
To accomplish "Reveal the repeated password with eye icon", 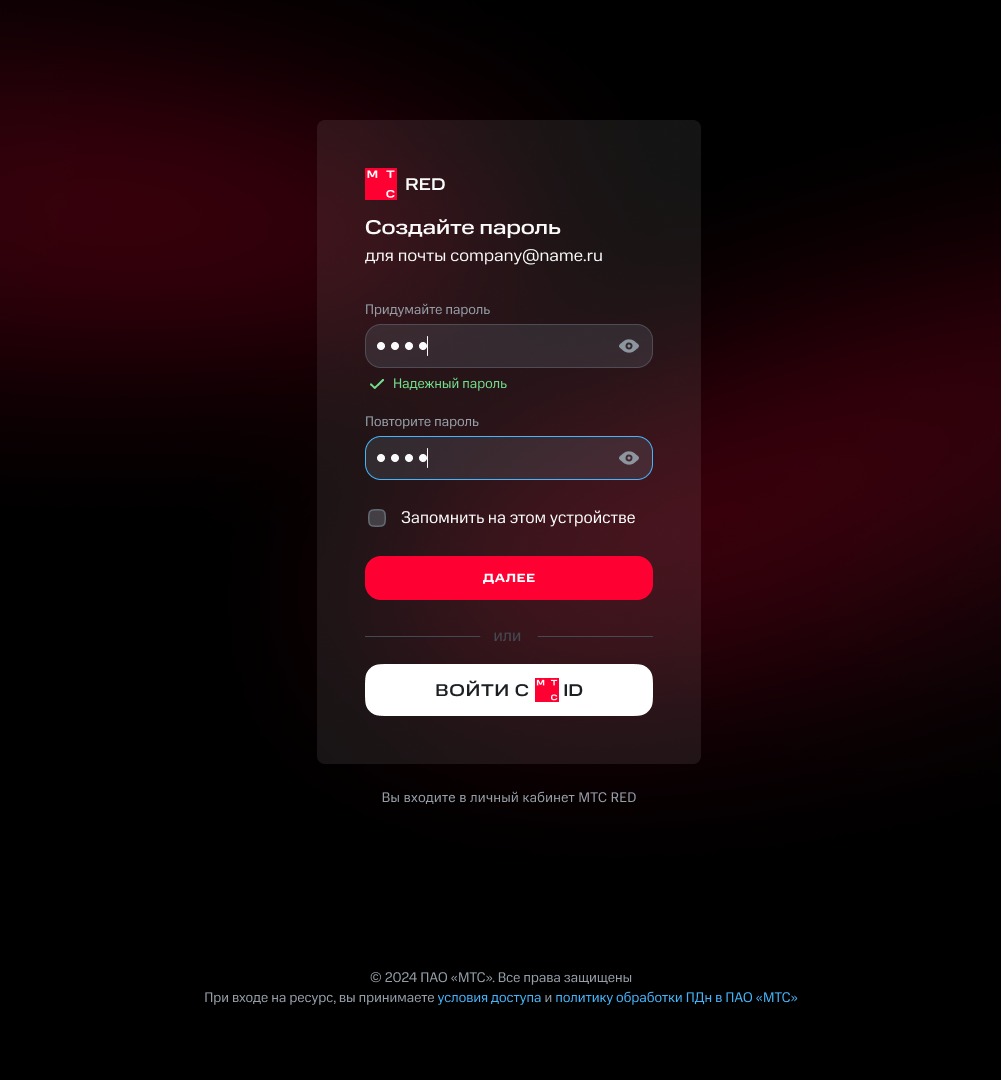I will pyautogui.click(x=628, y=458).
